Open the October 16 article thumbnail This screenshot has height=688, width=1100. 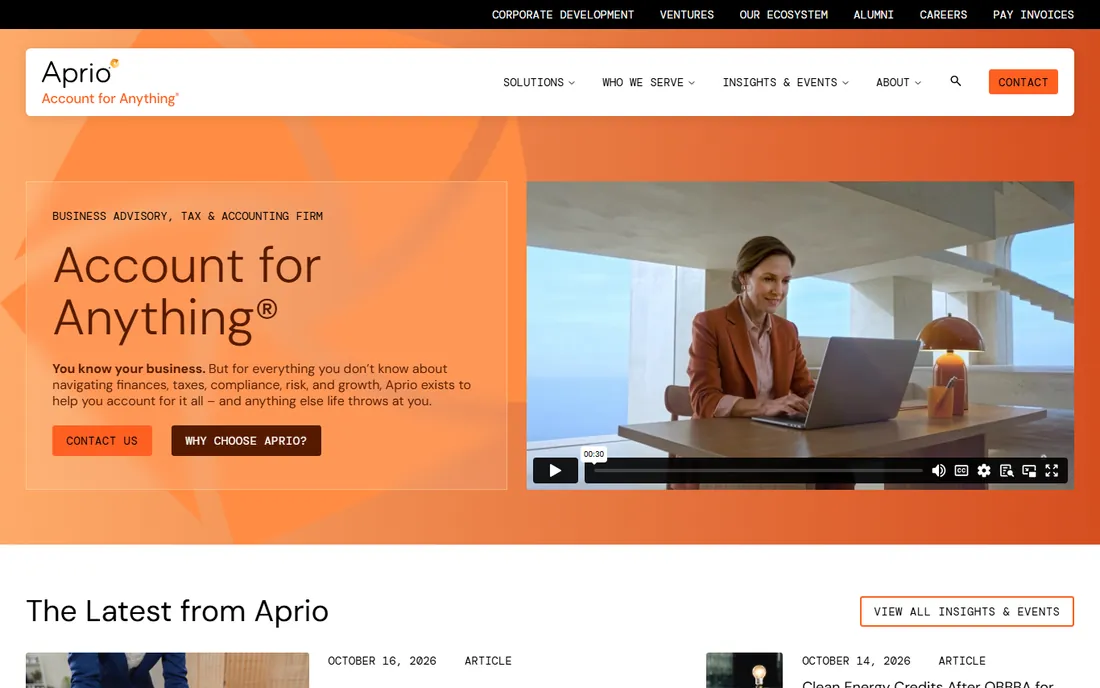click(167, 670)
